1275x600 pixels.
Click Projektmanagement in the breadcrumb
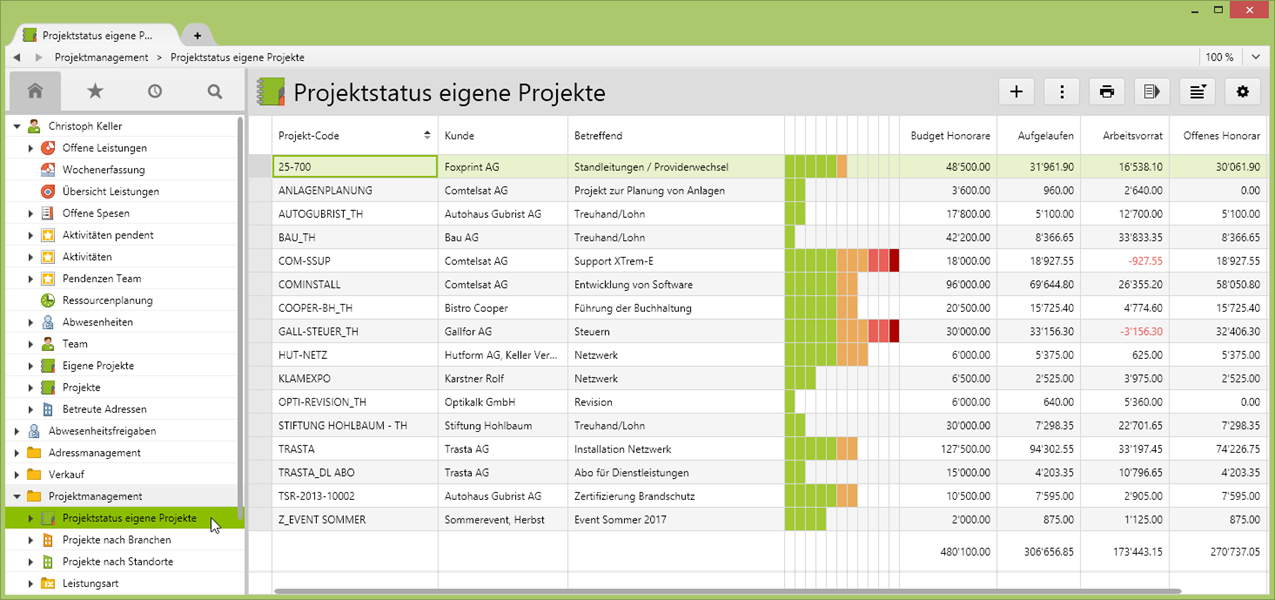(101, 58)
